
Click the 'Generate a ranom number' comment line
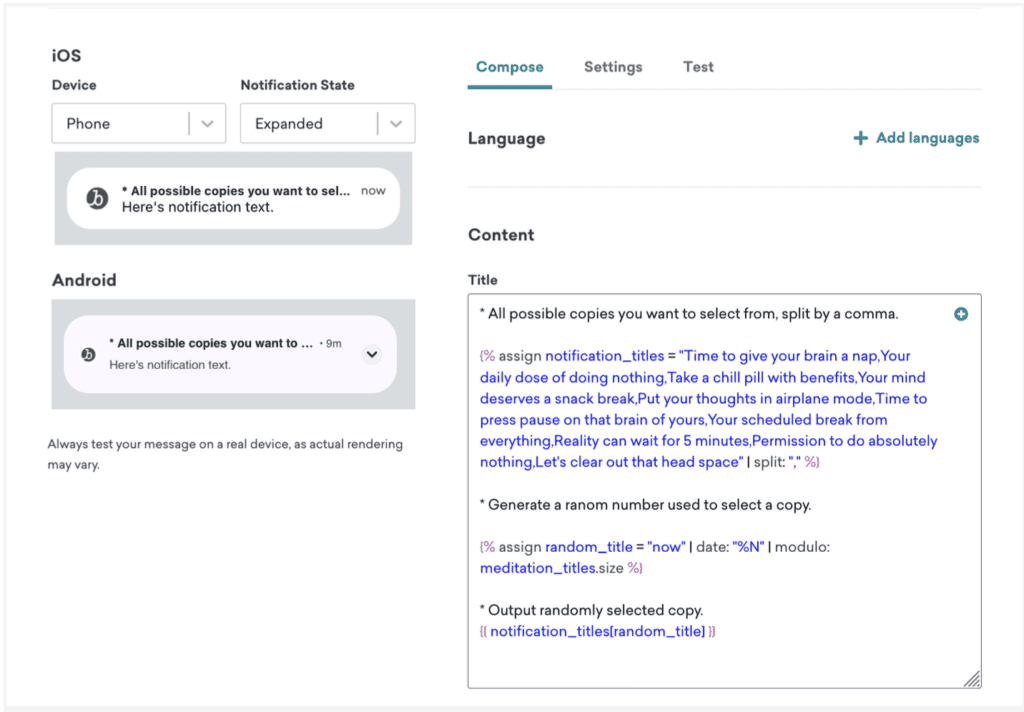[x=645, y=505]
